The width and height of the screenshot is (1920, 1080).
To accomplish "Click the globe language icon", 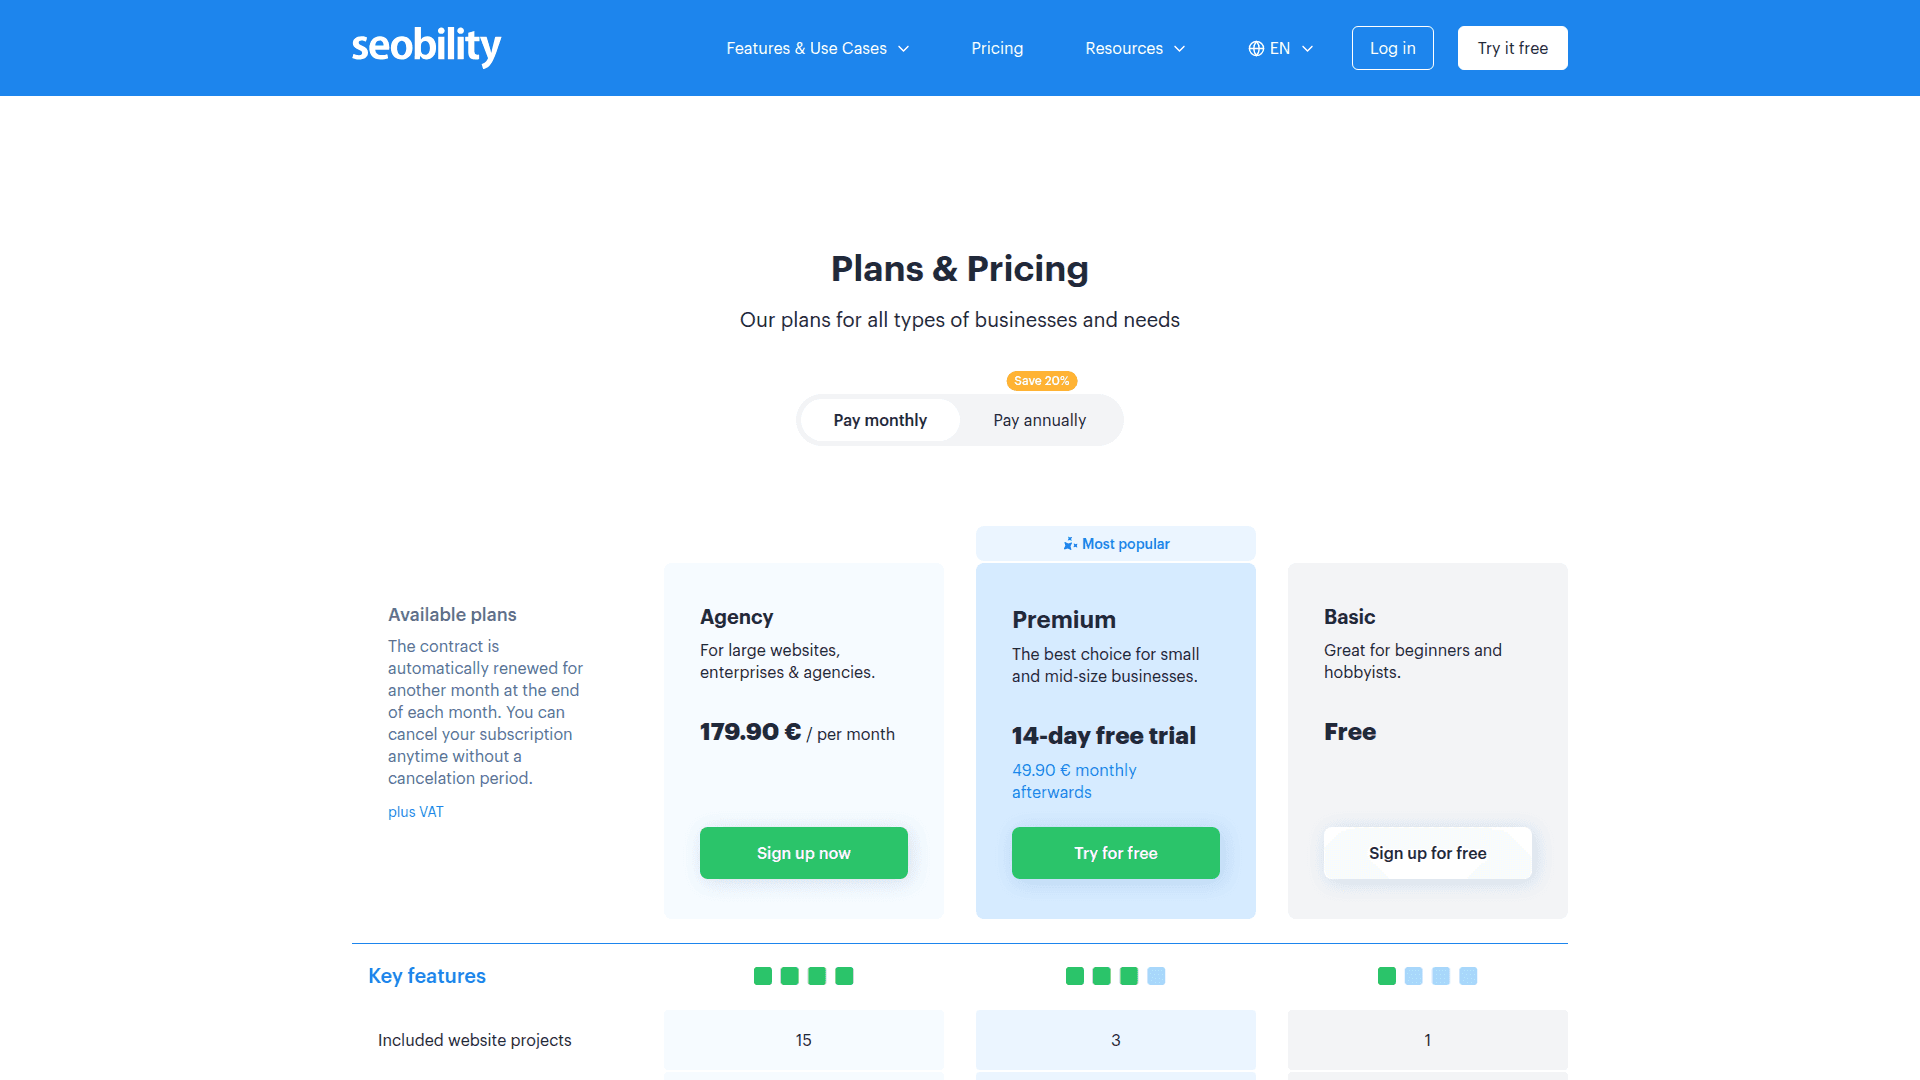I will (x=1256, y=47).
